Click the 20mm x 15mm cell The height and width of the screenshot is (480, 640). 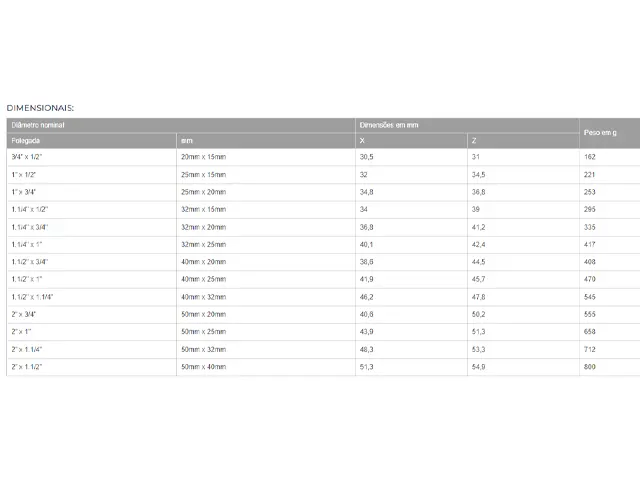[266, 157]
